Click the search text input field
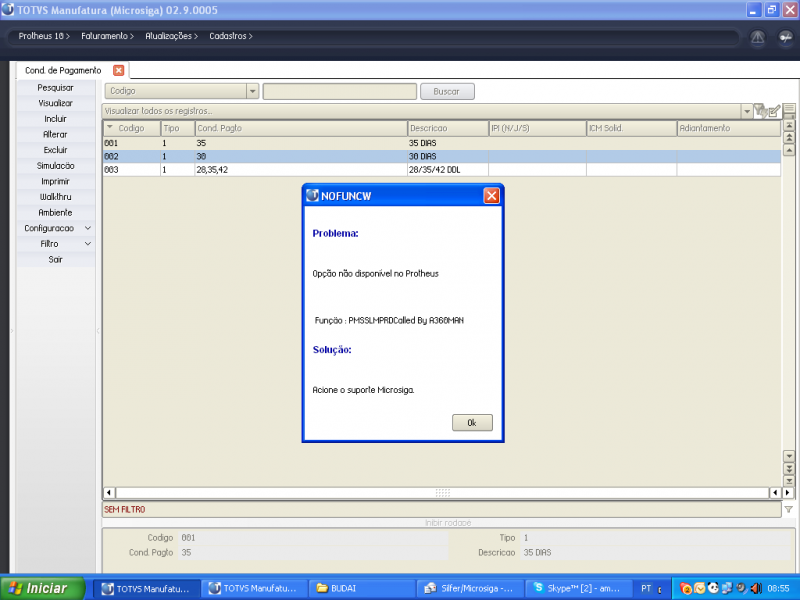This screenshot has width=800, height=600. click(x=340, y=91)
